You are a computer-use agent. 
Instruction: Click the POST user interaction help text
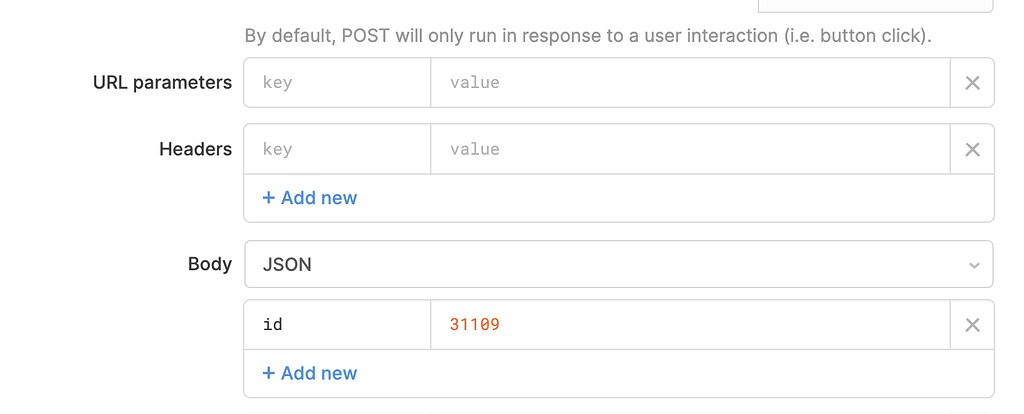point(588,36)
